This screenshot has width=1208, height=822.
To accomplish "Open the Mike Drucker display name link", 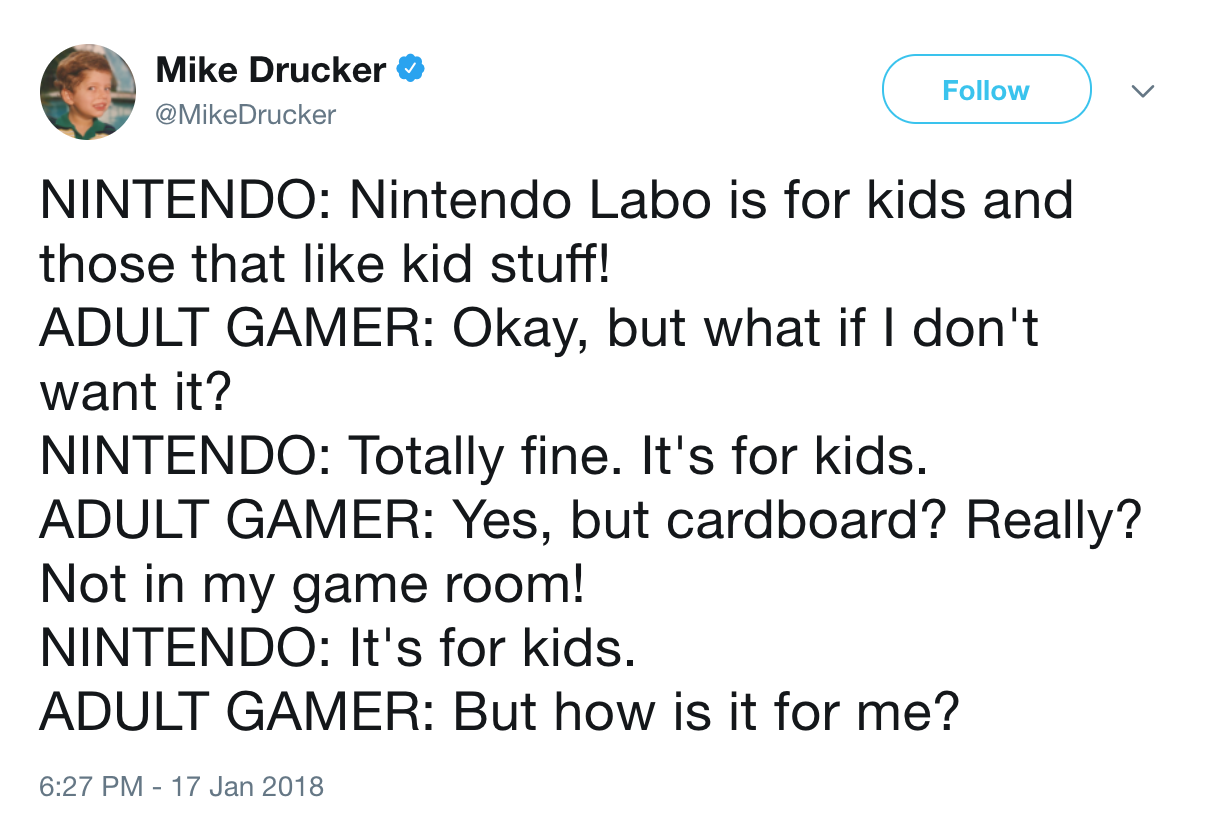I will coord(271,70).
